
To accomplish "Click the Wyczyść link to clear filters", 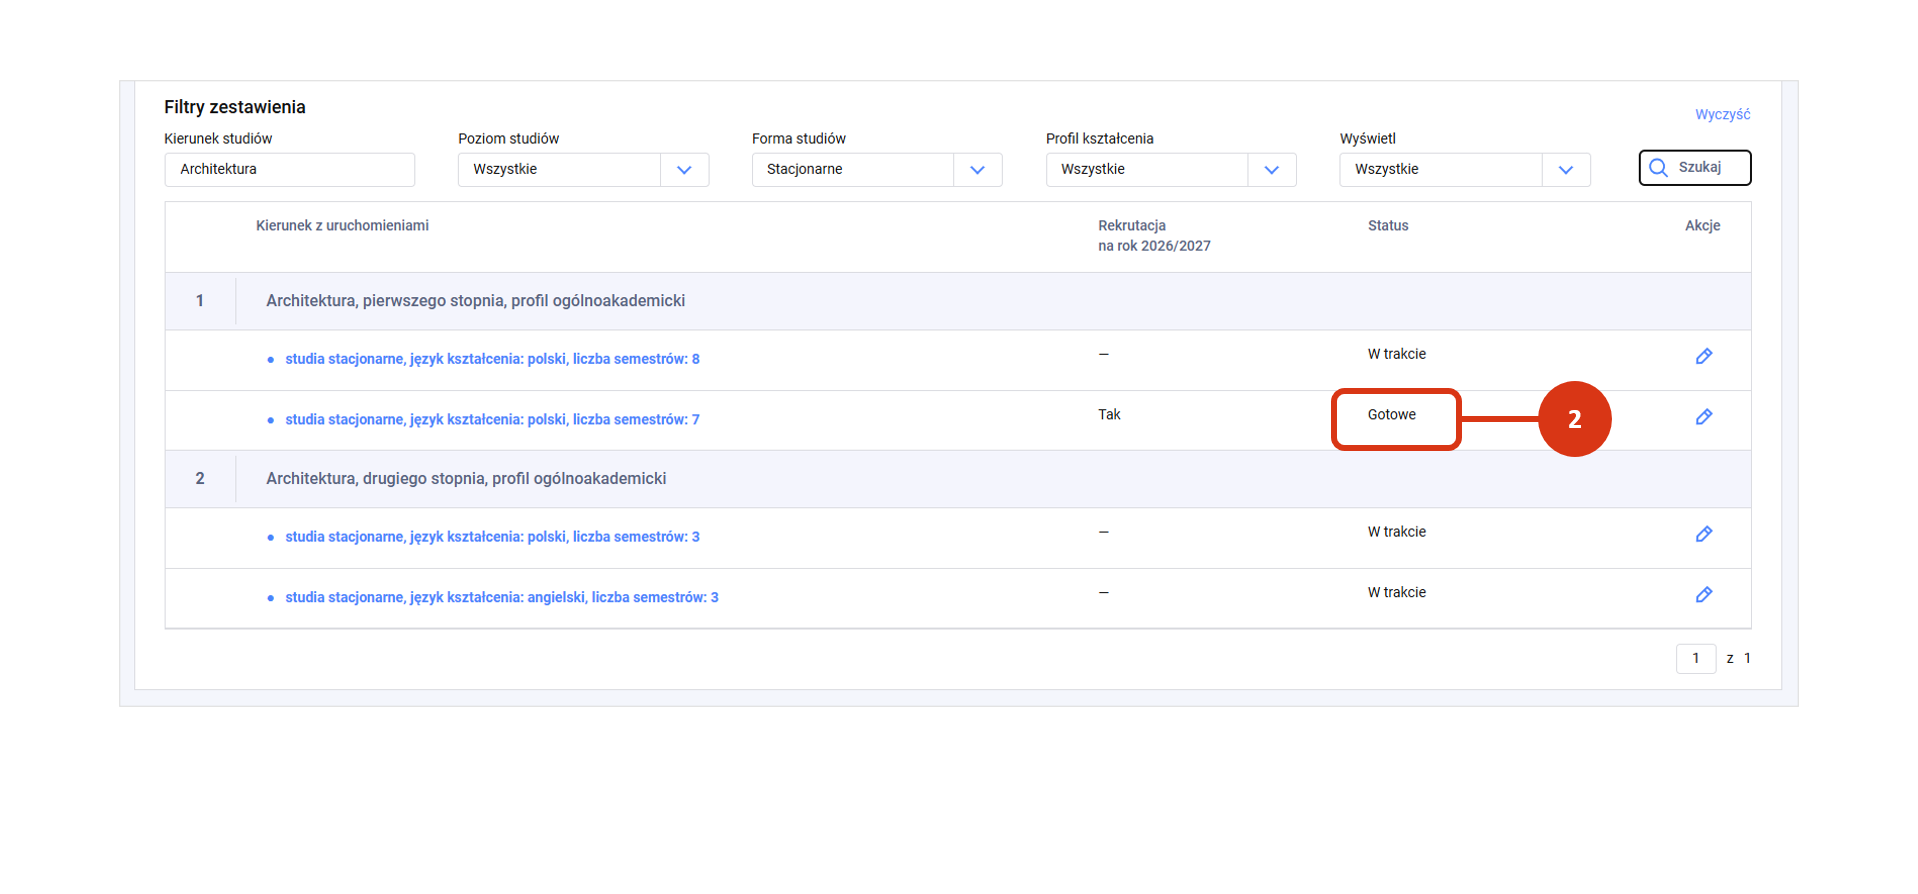I will click(1721, 115).
